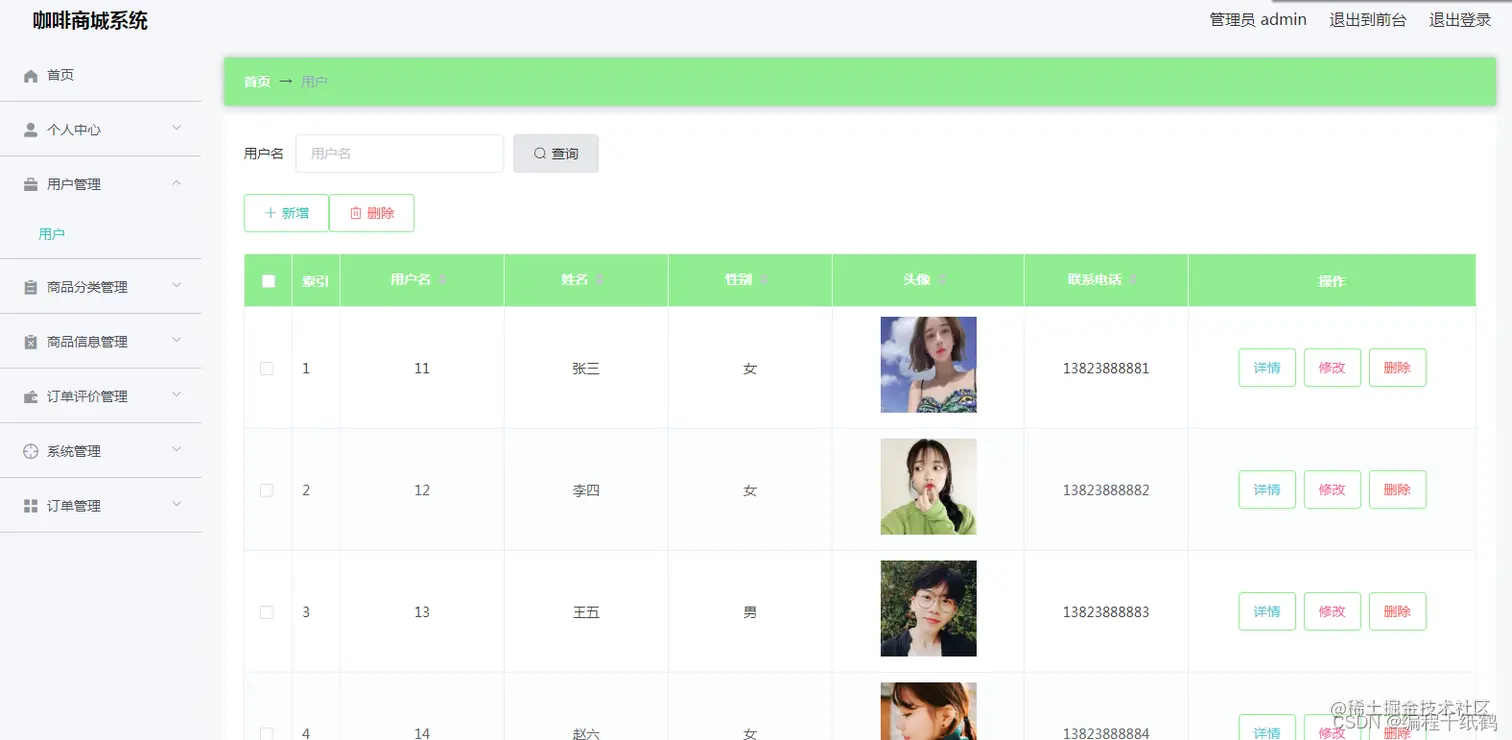Click 王五's avatar thumbnail
1512x740 pixels.
click(x=928, y=609)
